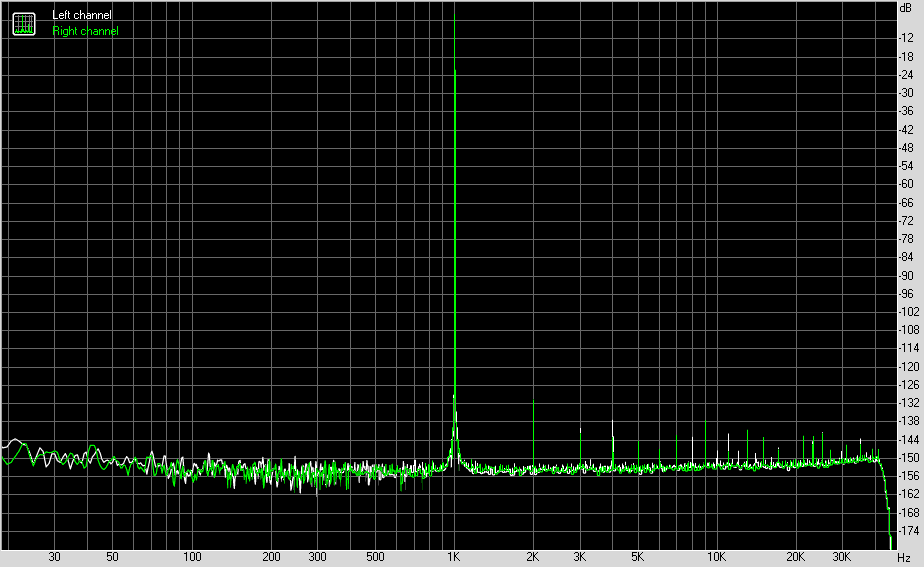Click the '-24' dB scale label

[906, 75]
